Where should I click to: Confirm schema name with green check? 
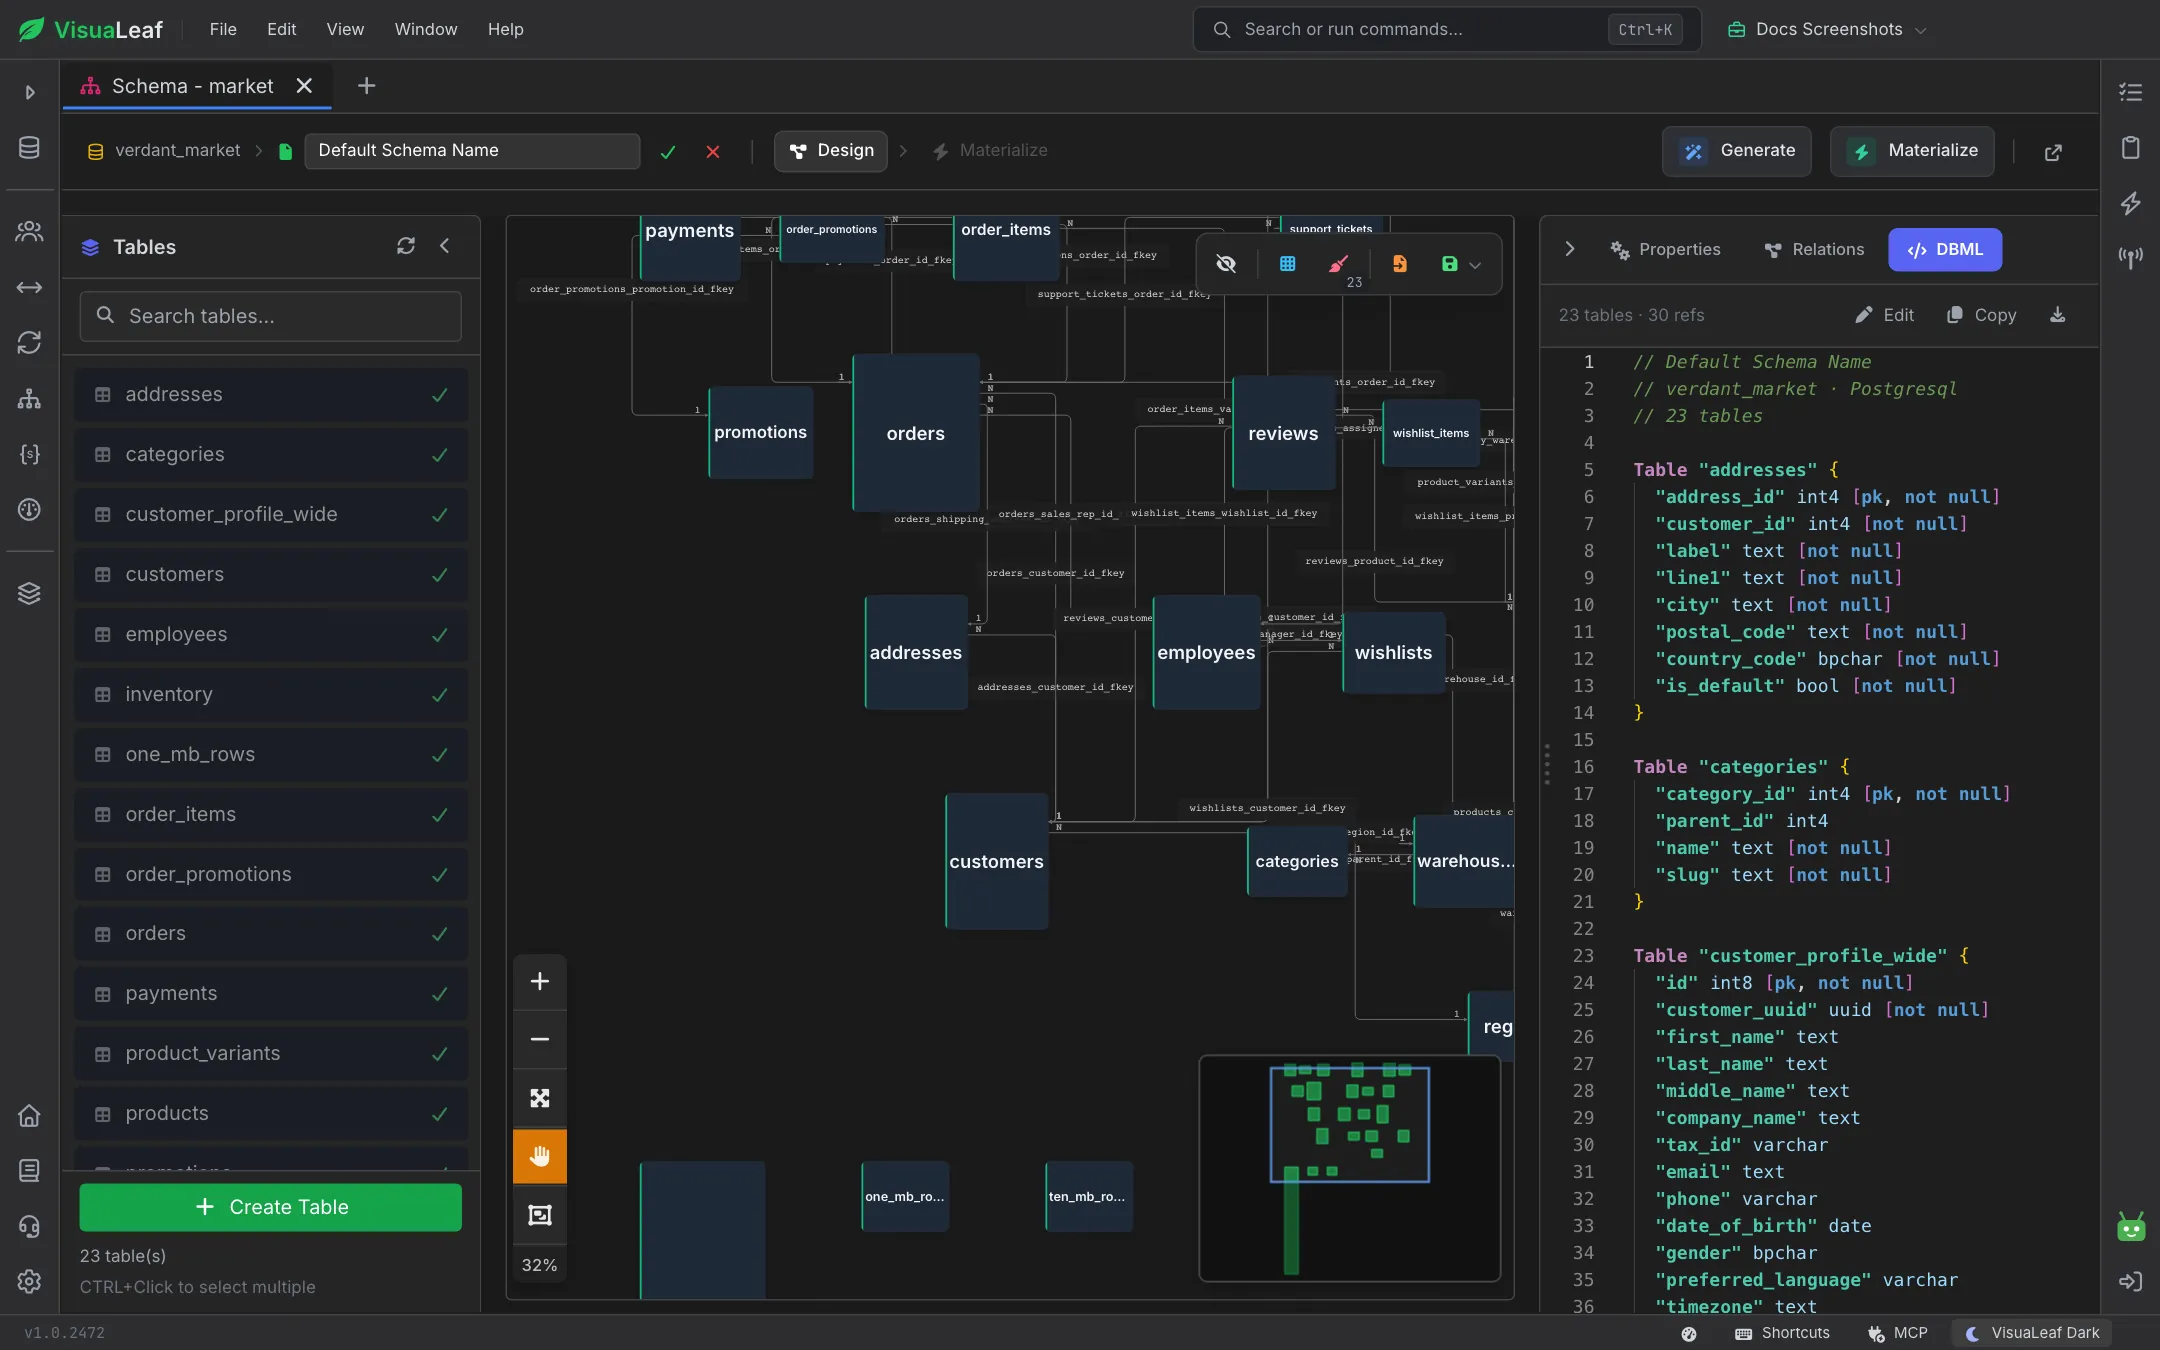click(x=668, y=152)
